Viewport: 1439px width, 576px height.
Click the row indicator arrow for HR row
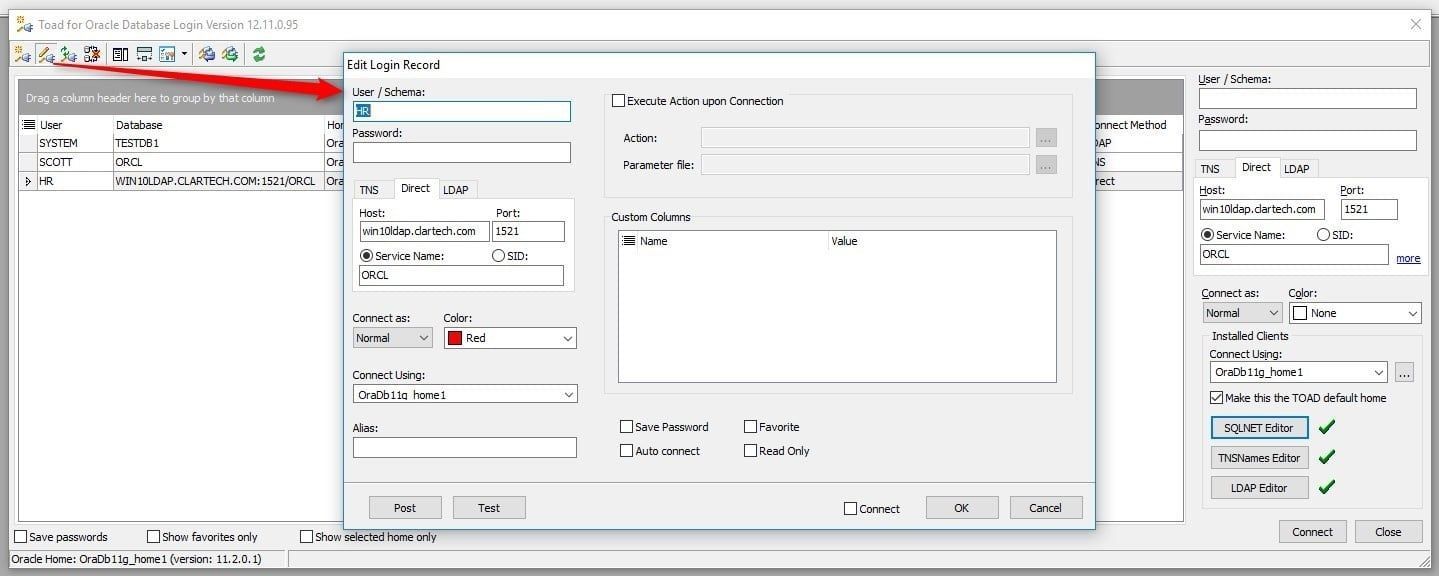click(28, 181)
